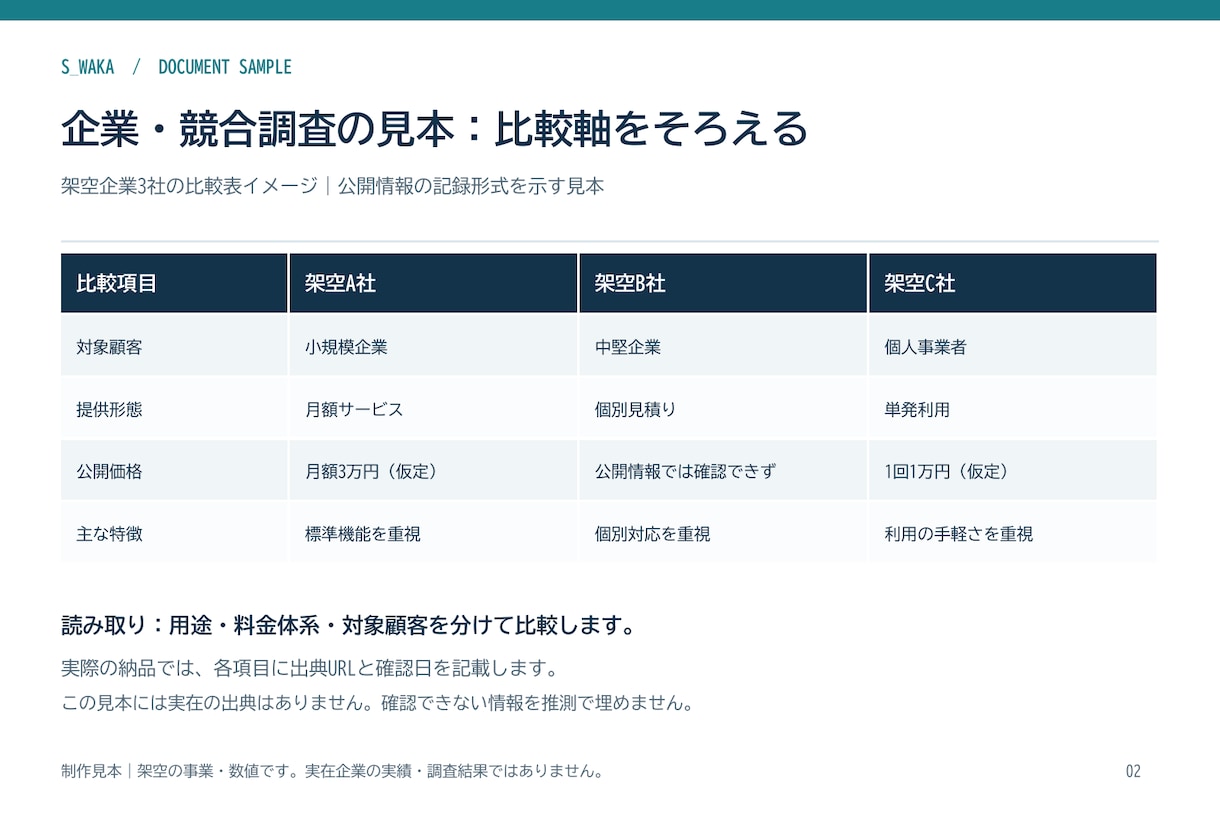Click the cell "個別対応を重視"
The width and height of the screenshot is (1220, 814).
(x=723, y=533)
